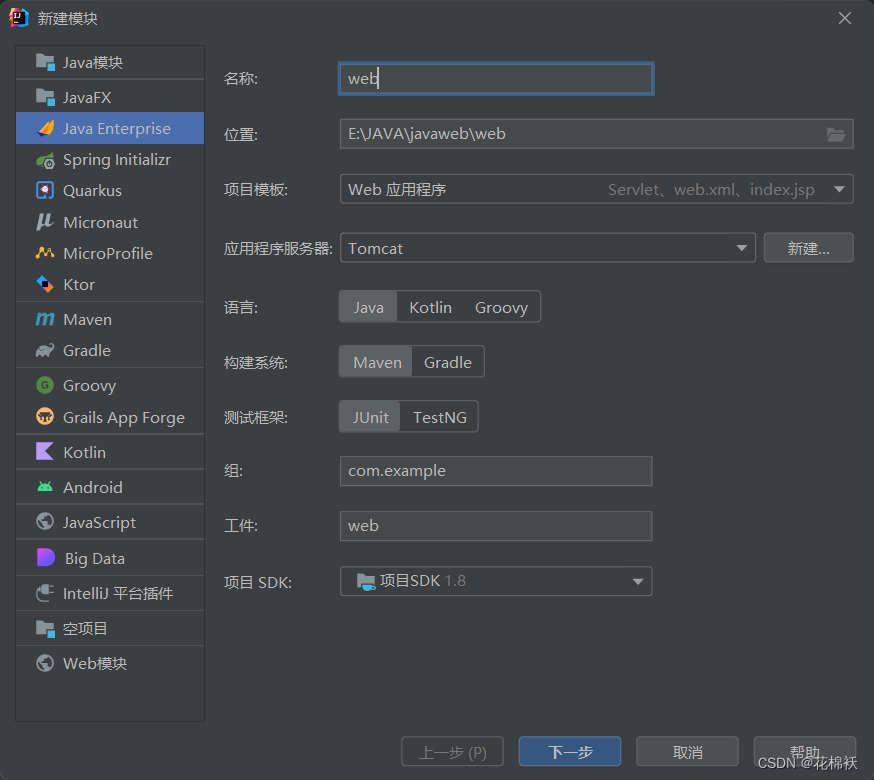Pick JUnit as test framework
This screenshot has width=874, height=780.
(370, 417)
